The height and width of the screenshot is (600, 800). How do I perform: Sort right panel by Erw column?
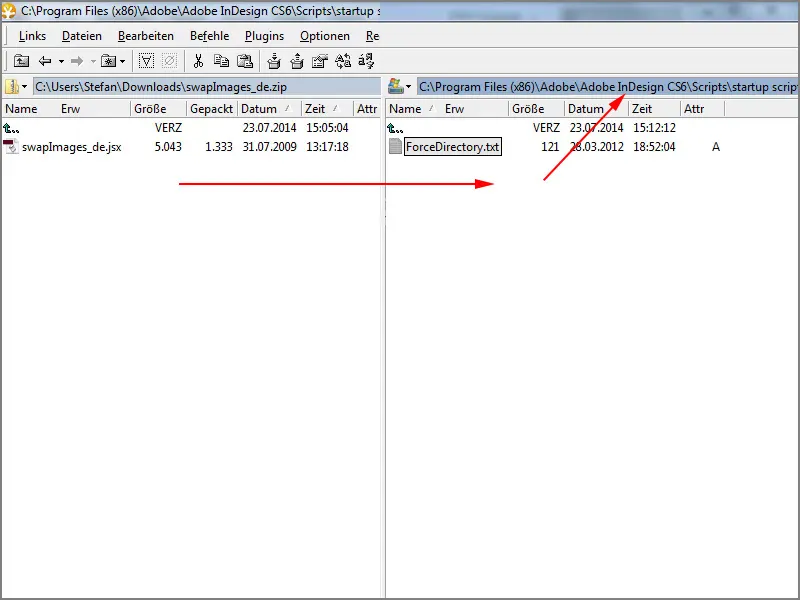[454, 109]
